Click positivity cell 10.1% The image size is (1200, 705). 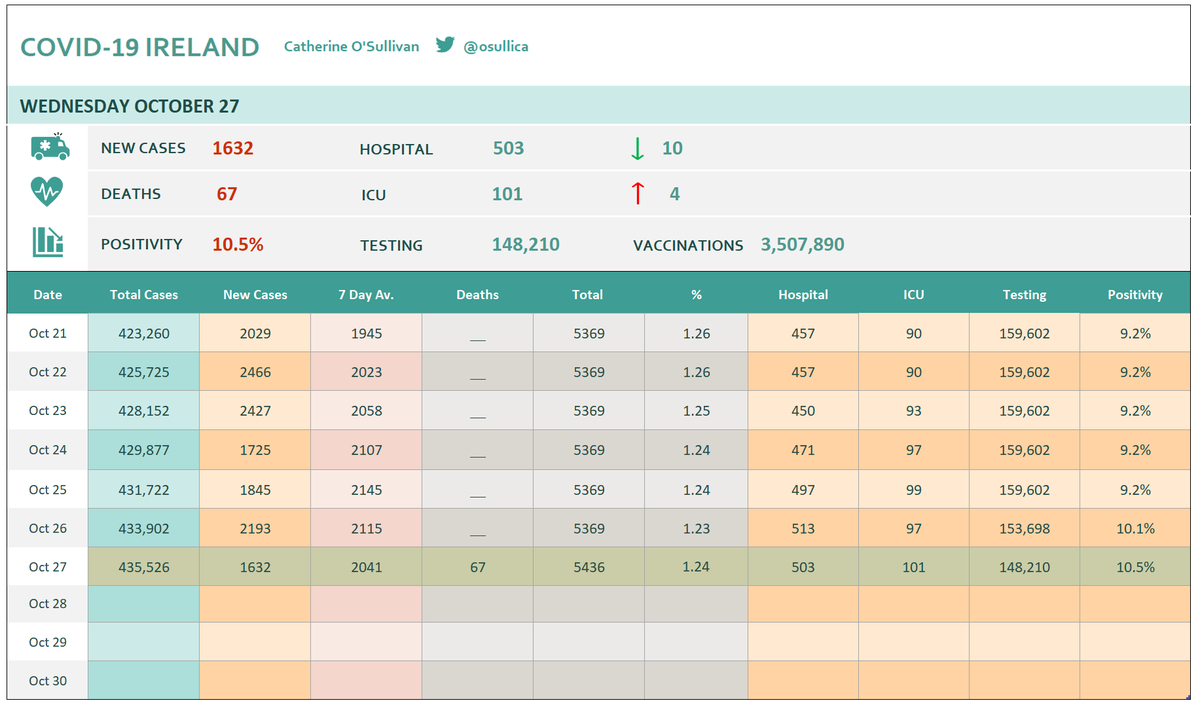click(1136, 528)
